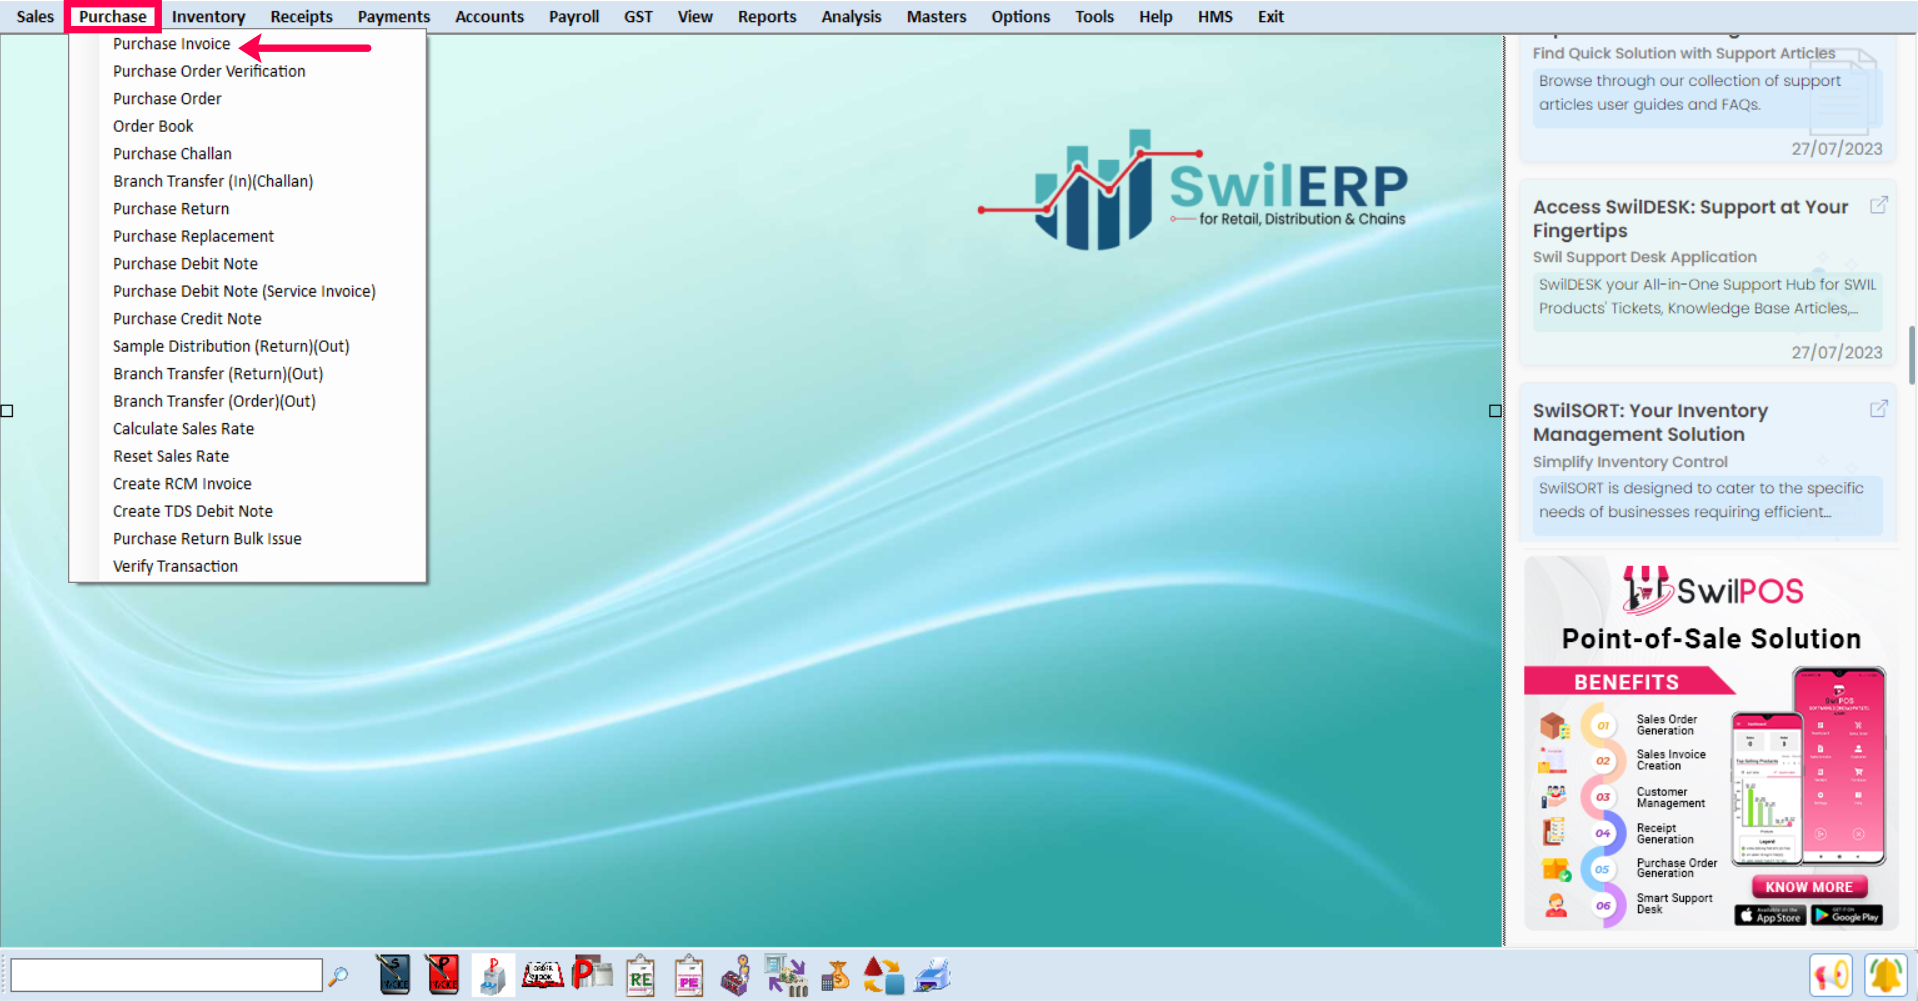
Task: Click Exit in the menu bar
Action: [1270, 16]
